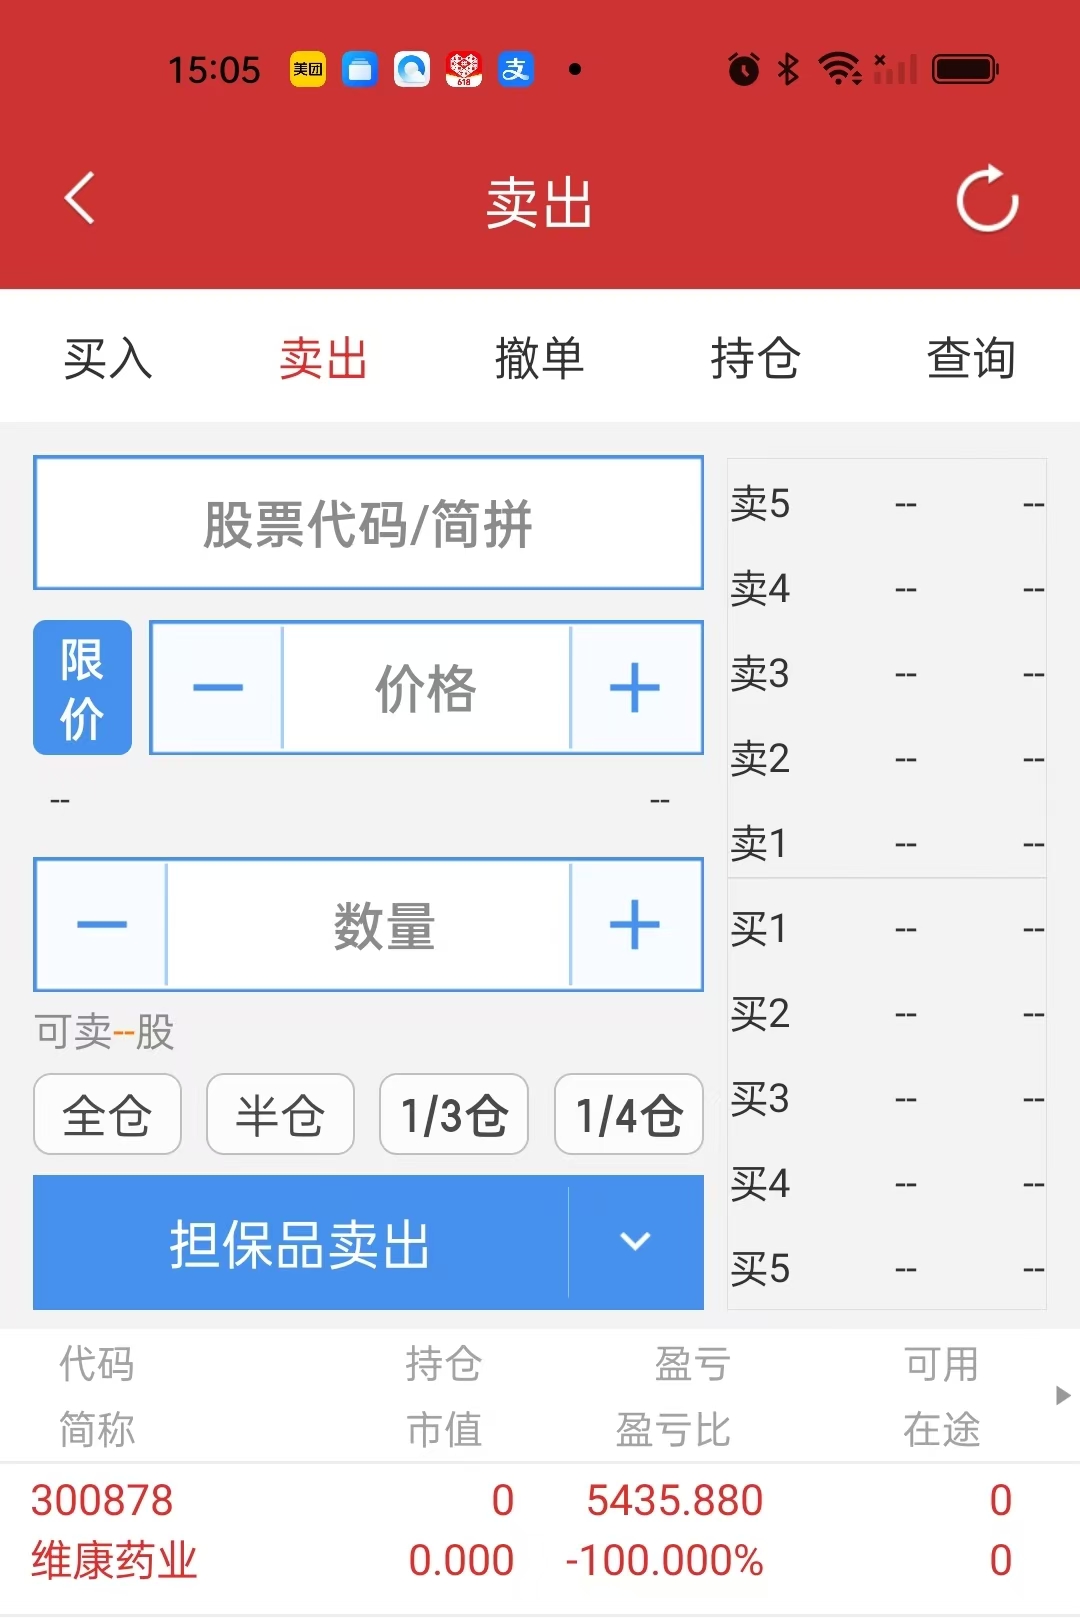Expand more columns with the right triangle
This screenshot has width=1080, height=1620.
[x=1063, y=1395]
